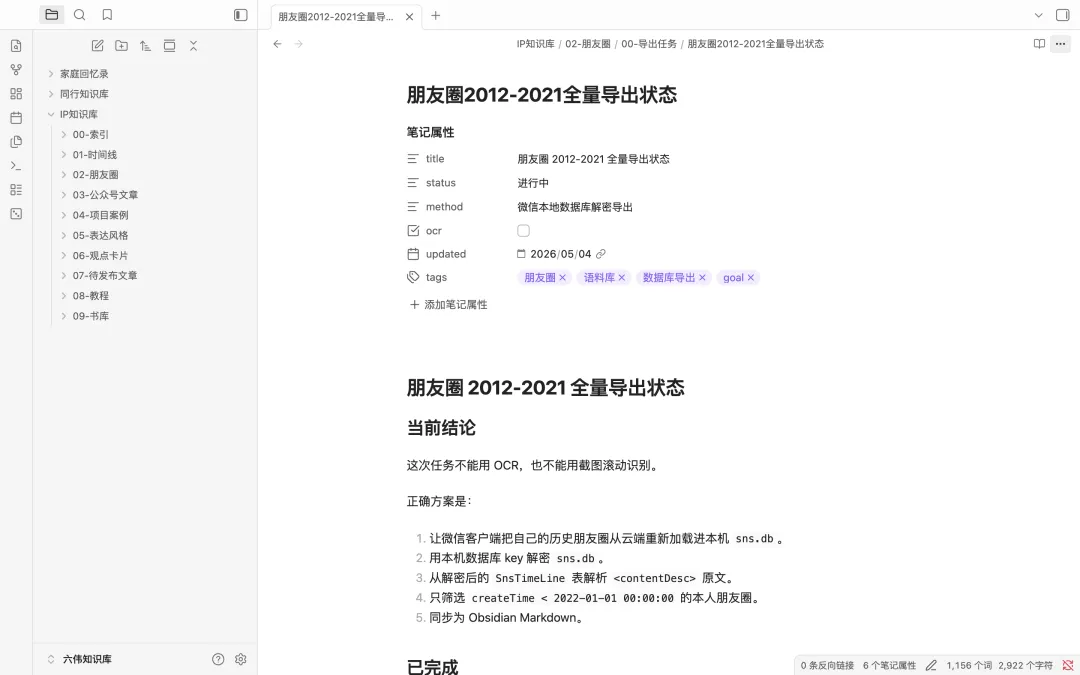
Task: Open the help question mark icon
Action: pos(218,659)
